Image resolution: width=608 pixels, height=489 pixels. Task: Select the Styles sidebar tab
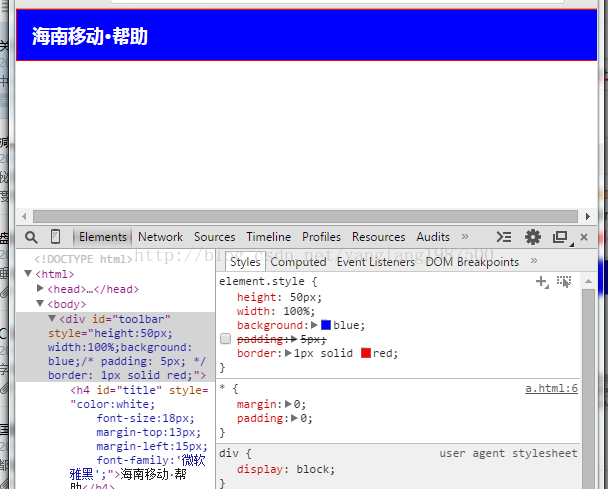pos(245,262)
